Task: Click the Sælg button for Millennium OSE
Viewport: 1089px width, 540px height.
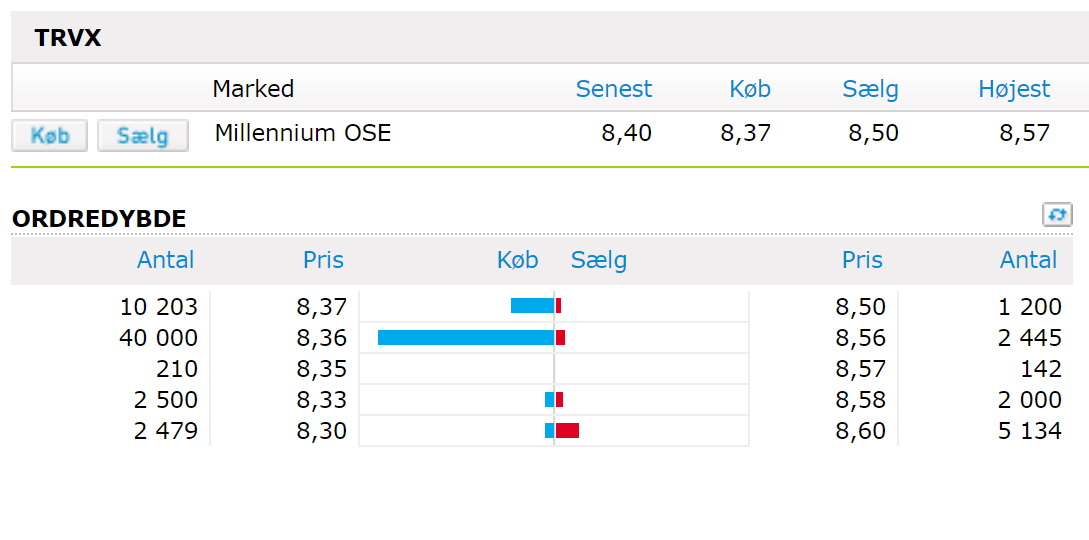Action: pos(143,135)
